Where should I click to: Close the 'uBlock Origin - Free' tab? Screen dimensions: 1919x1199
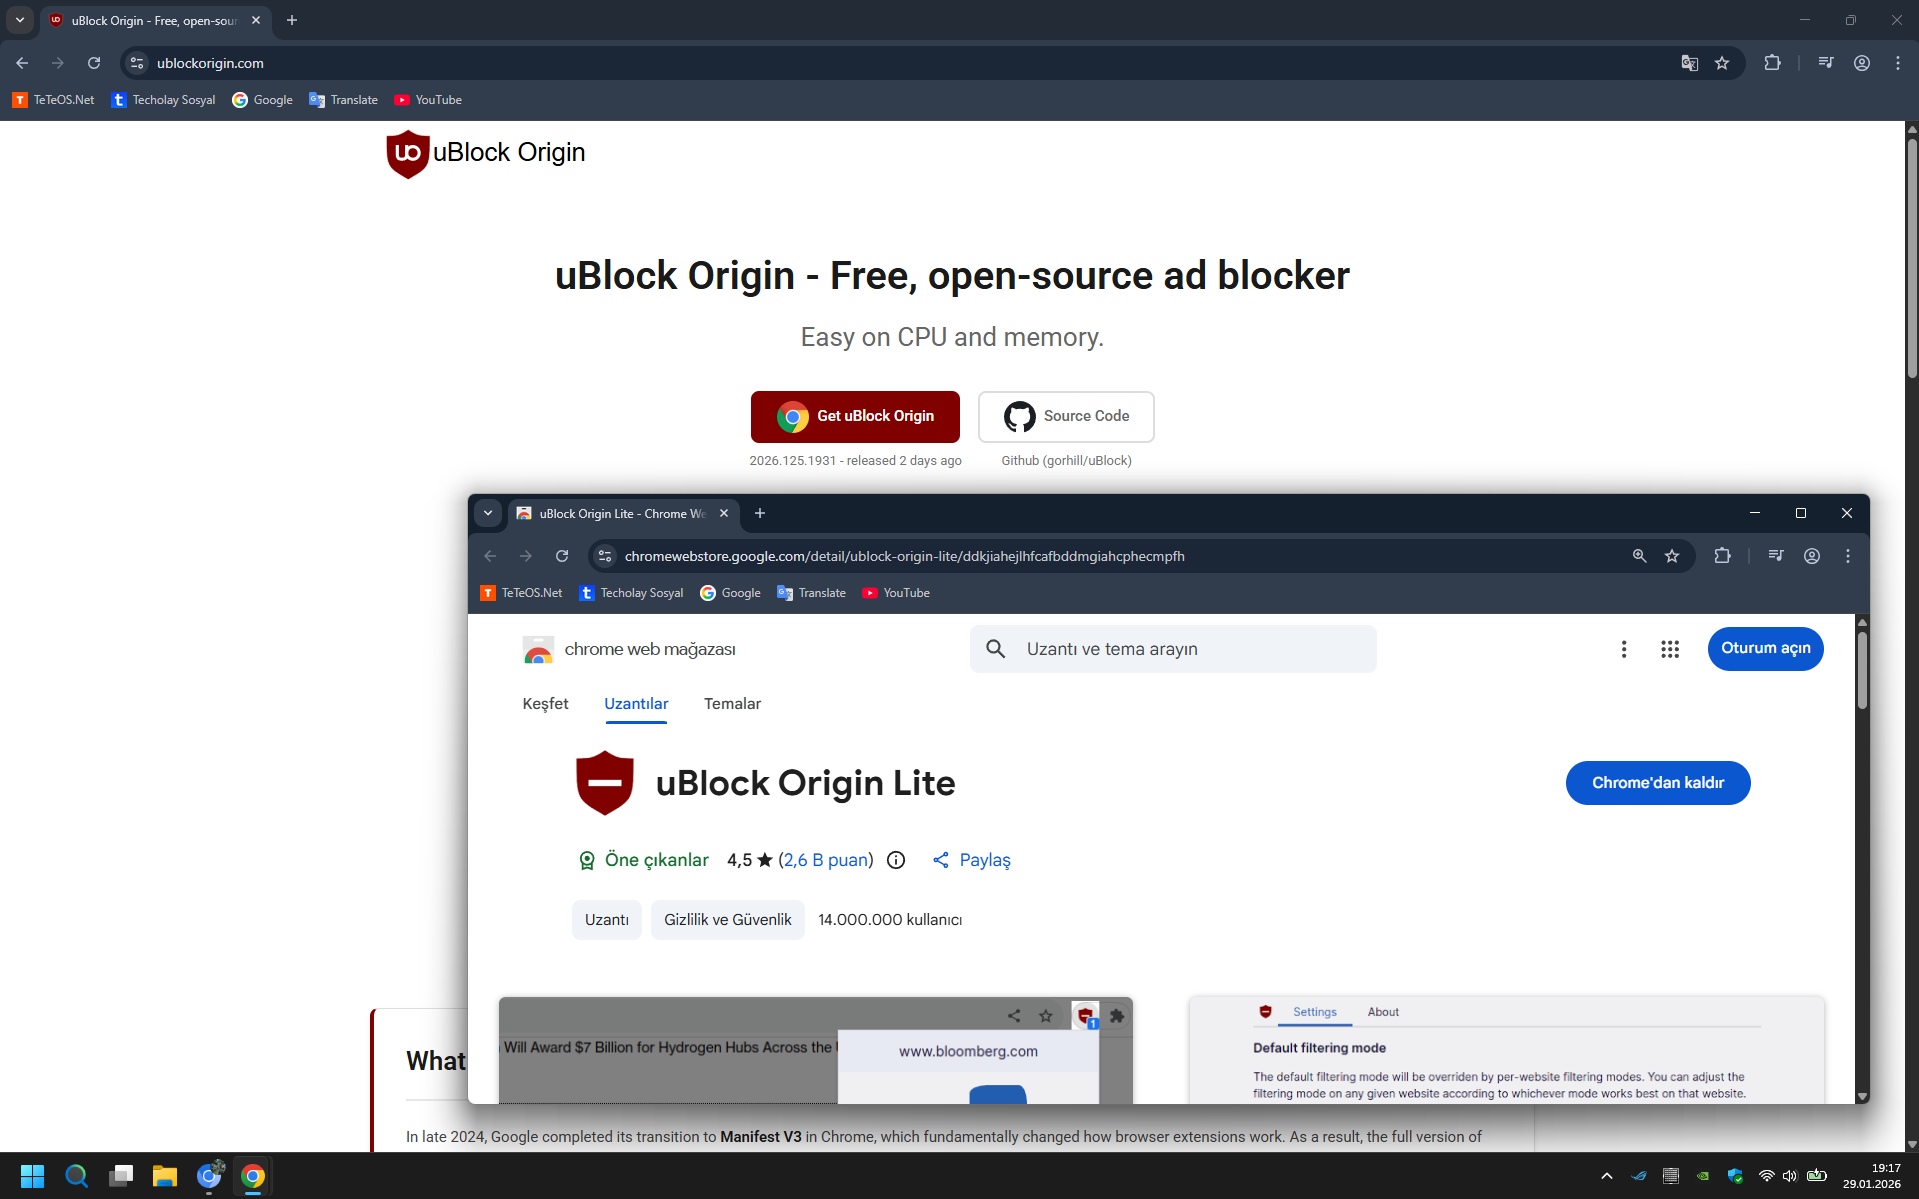tap(256, 20)
